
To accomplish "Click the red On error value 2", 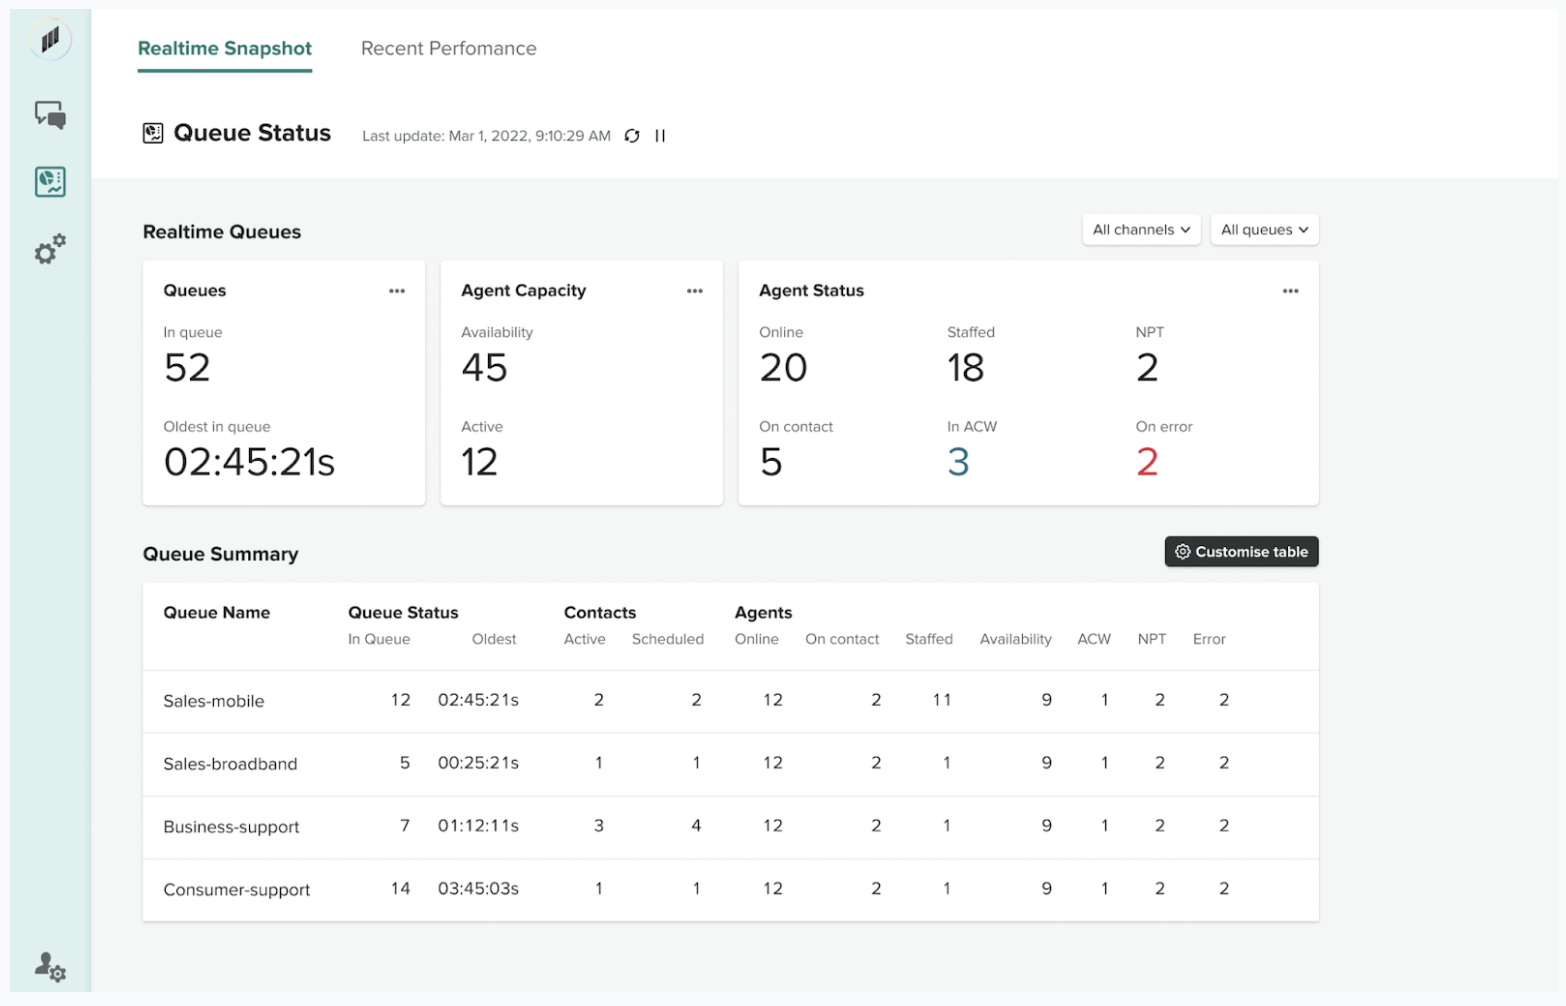I will tap(1147, 462).
